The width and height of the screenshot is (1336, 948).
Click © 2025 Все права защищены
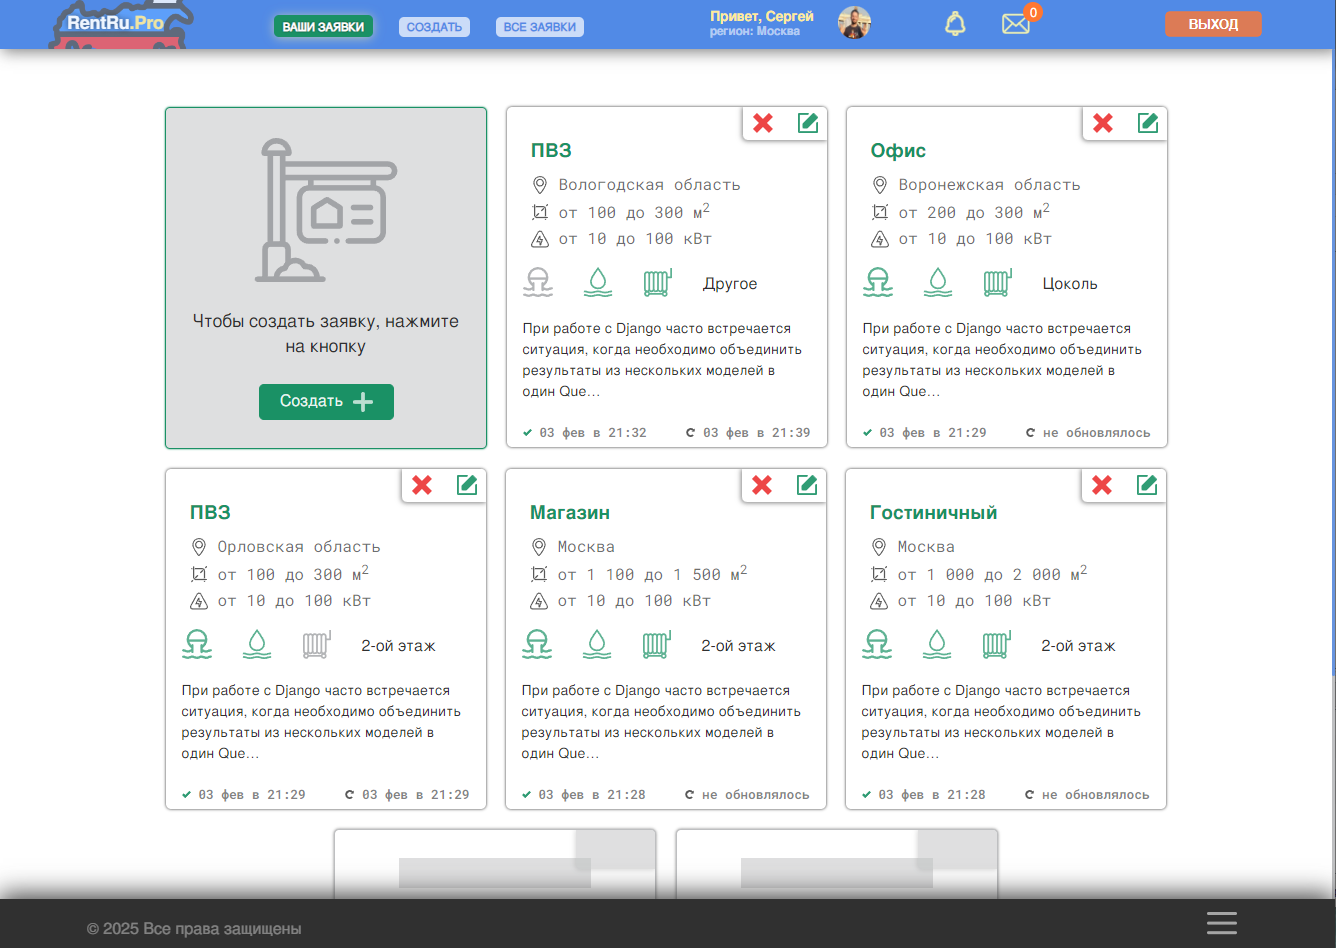(194, 929)
